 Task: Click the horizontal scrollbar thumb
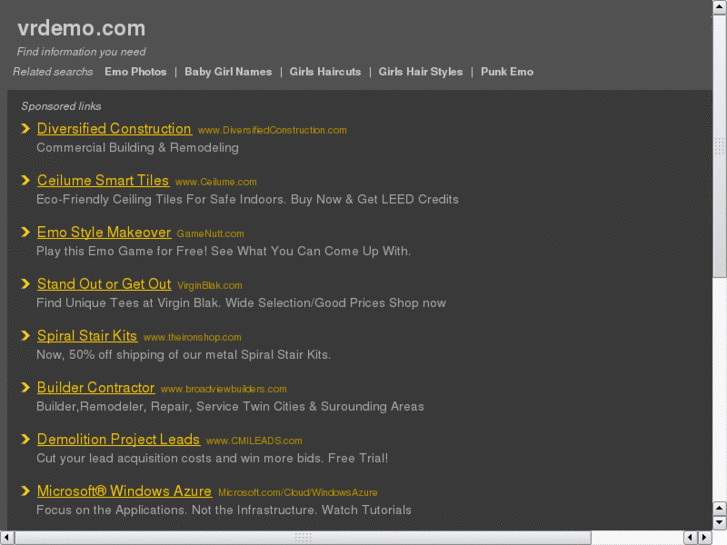pos(303,538)
